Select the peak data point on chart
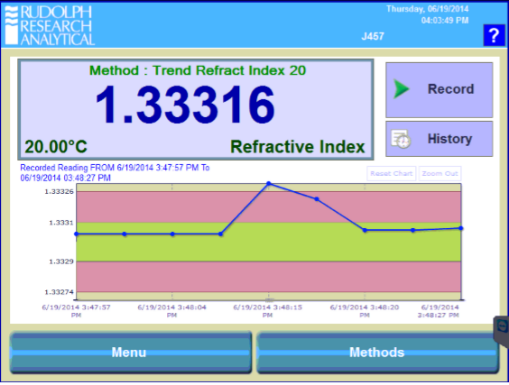 coord(269,183)
